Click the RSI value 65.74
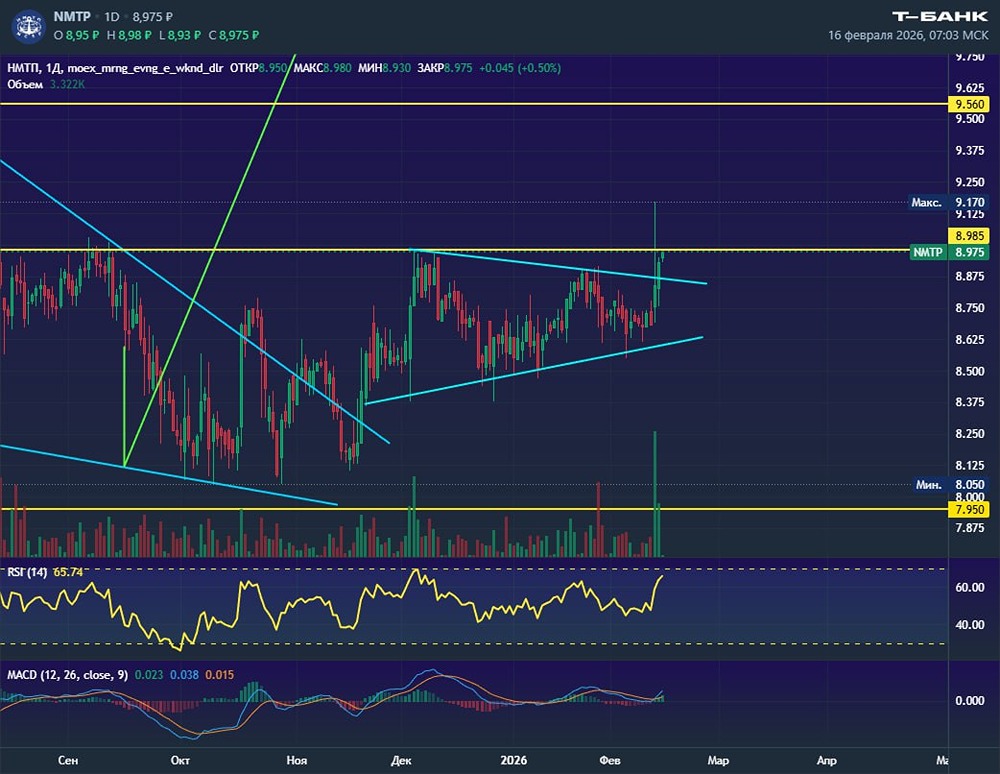This screenshot has height=774, width=1000. point(68,572)
